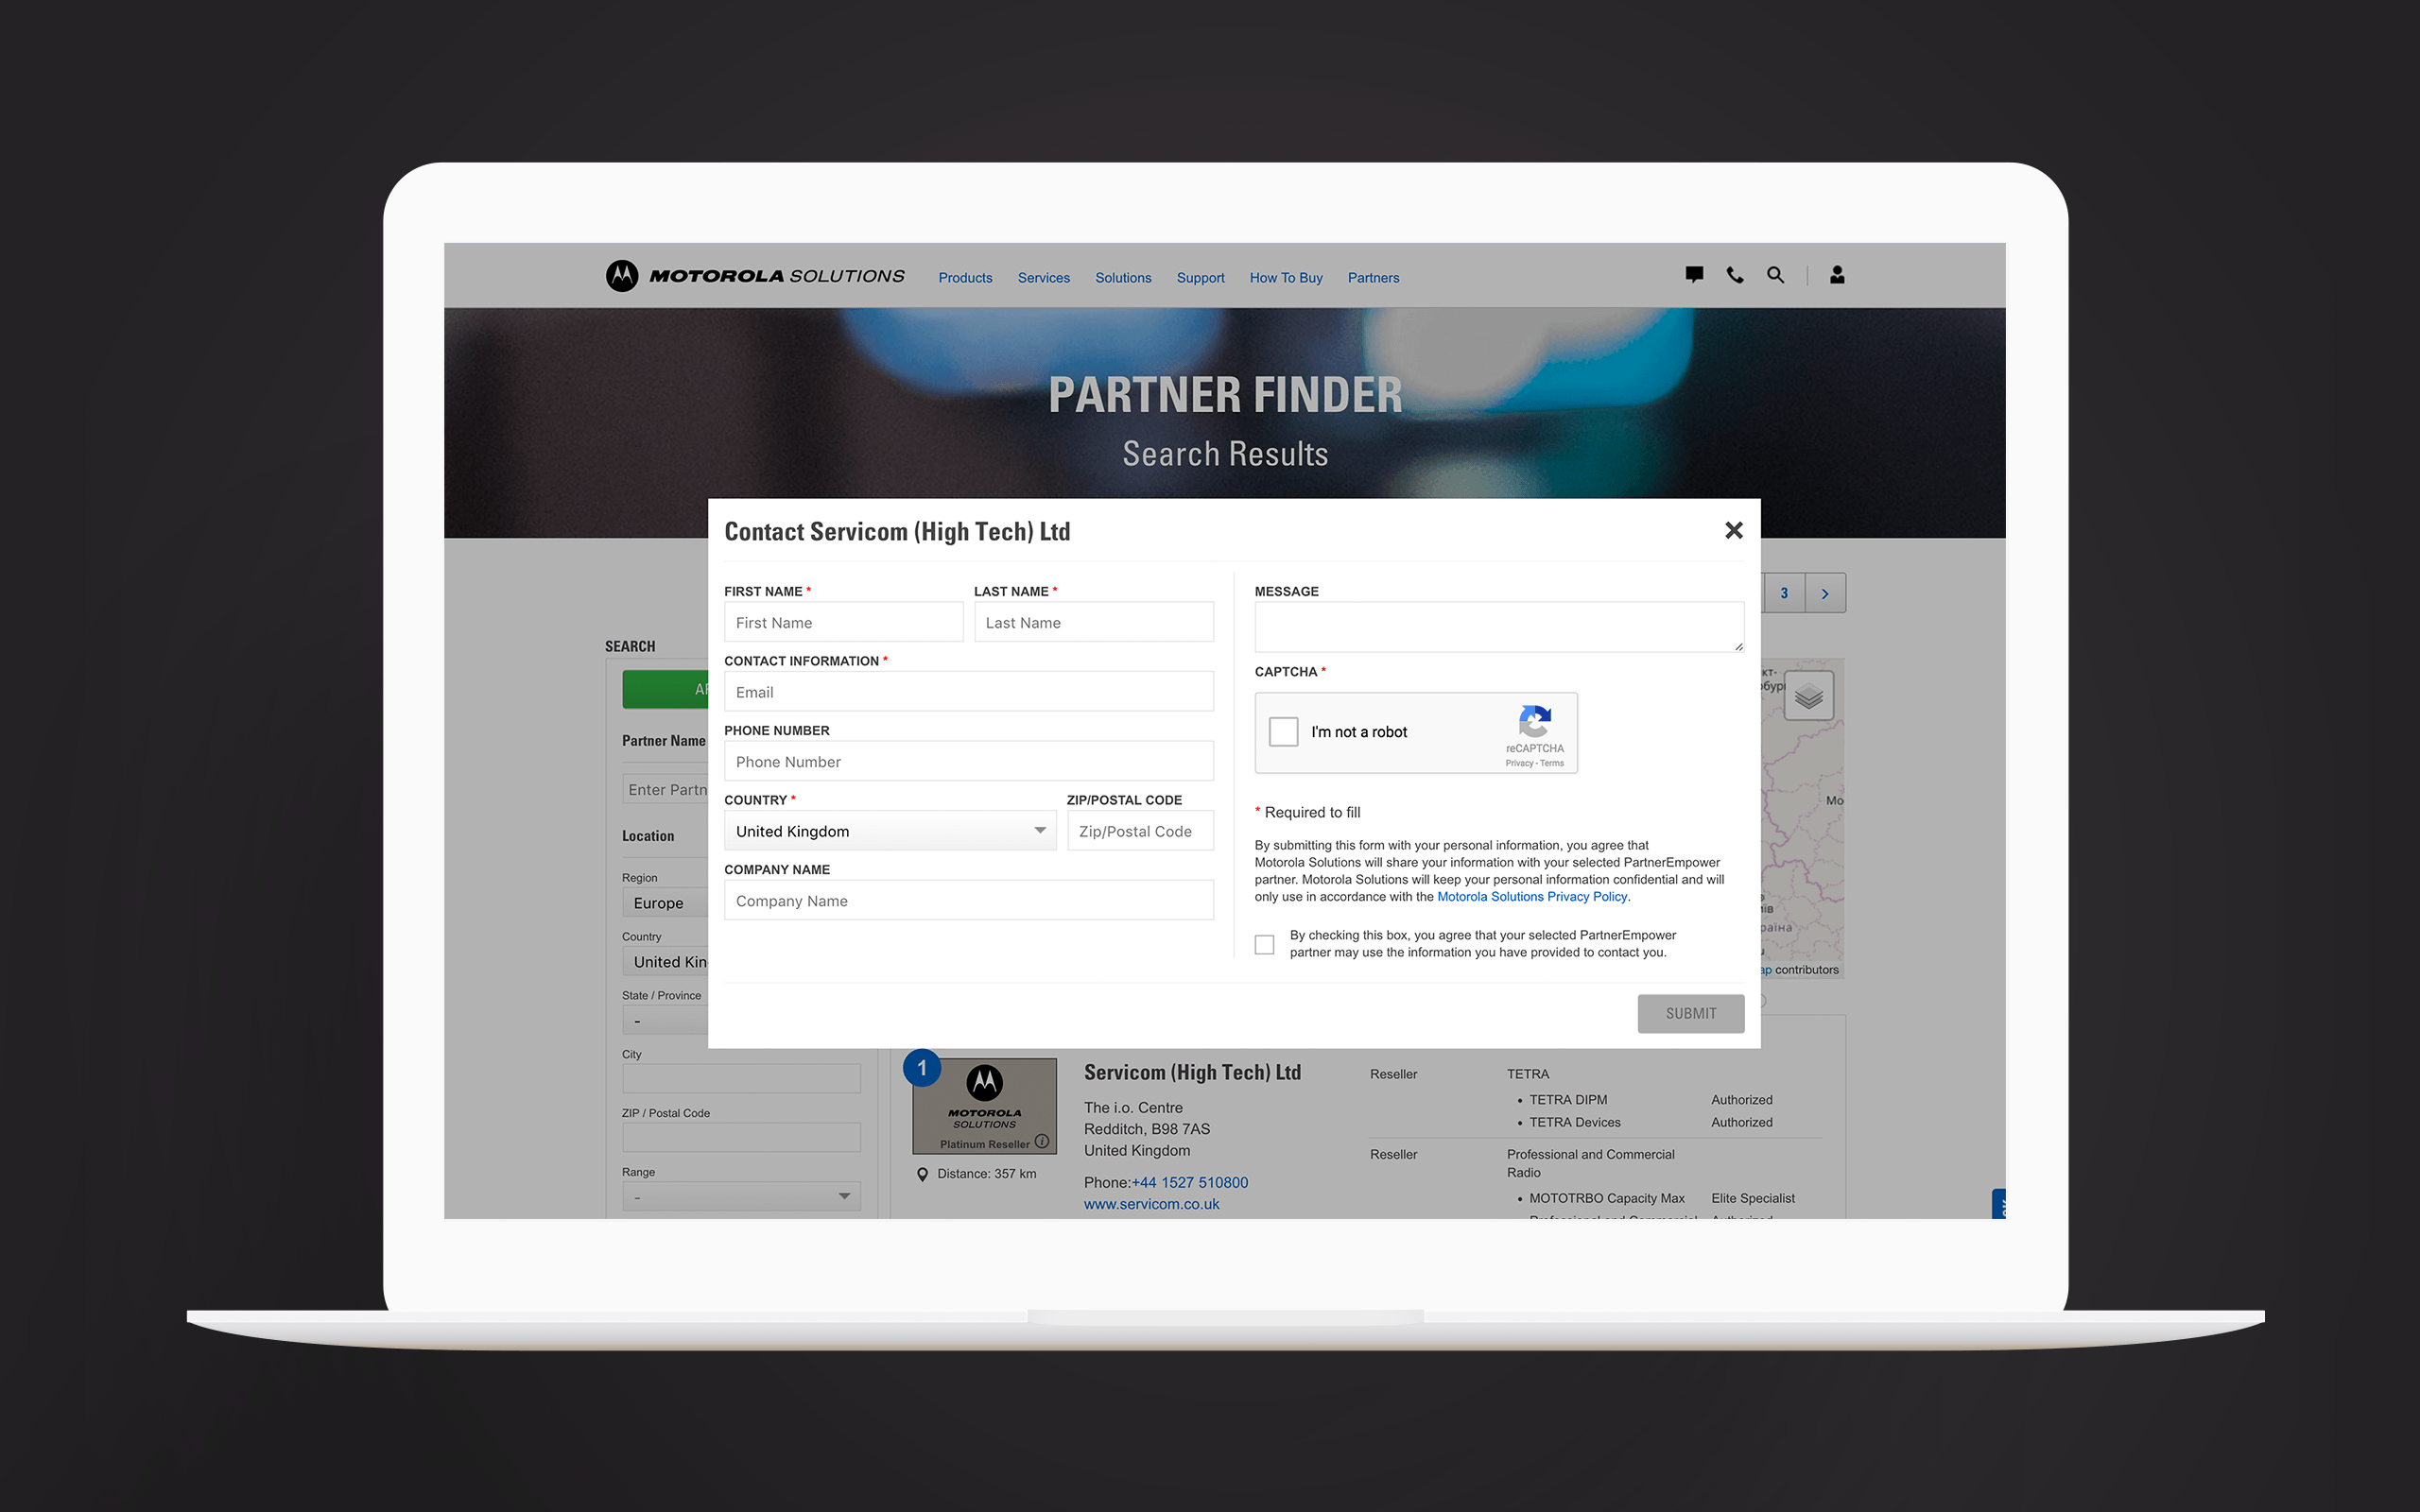Click the Phone Number field

click(969, 762)
